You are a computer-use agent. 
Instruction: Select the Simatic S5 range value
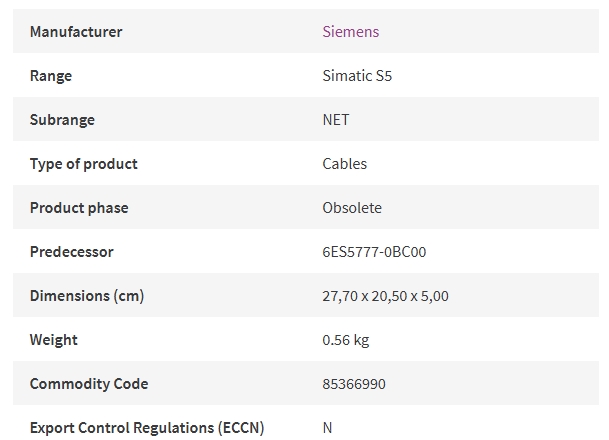(x=357, y=76)
